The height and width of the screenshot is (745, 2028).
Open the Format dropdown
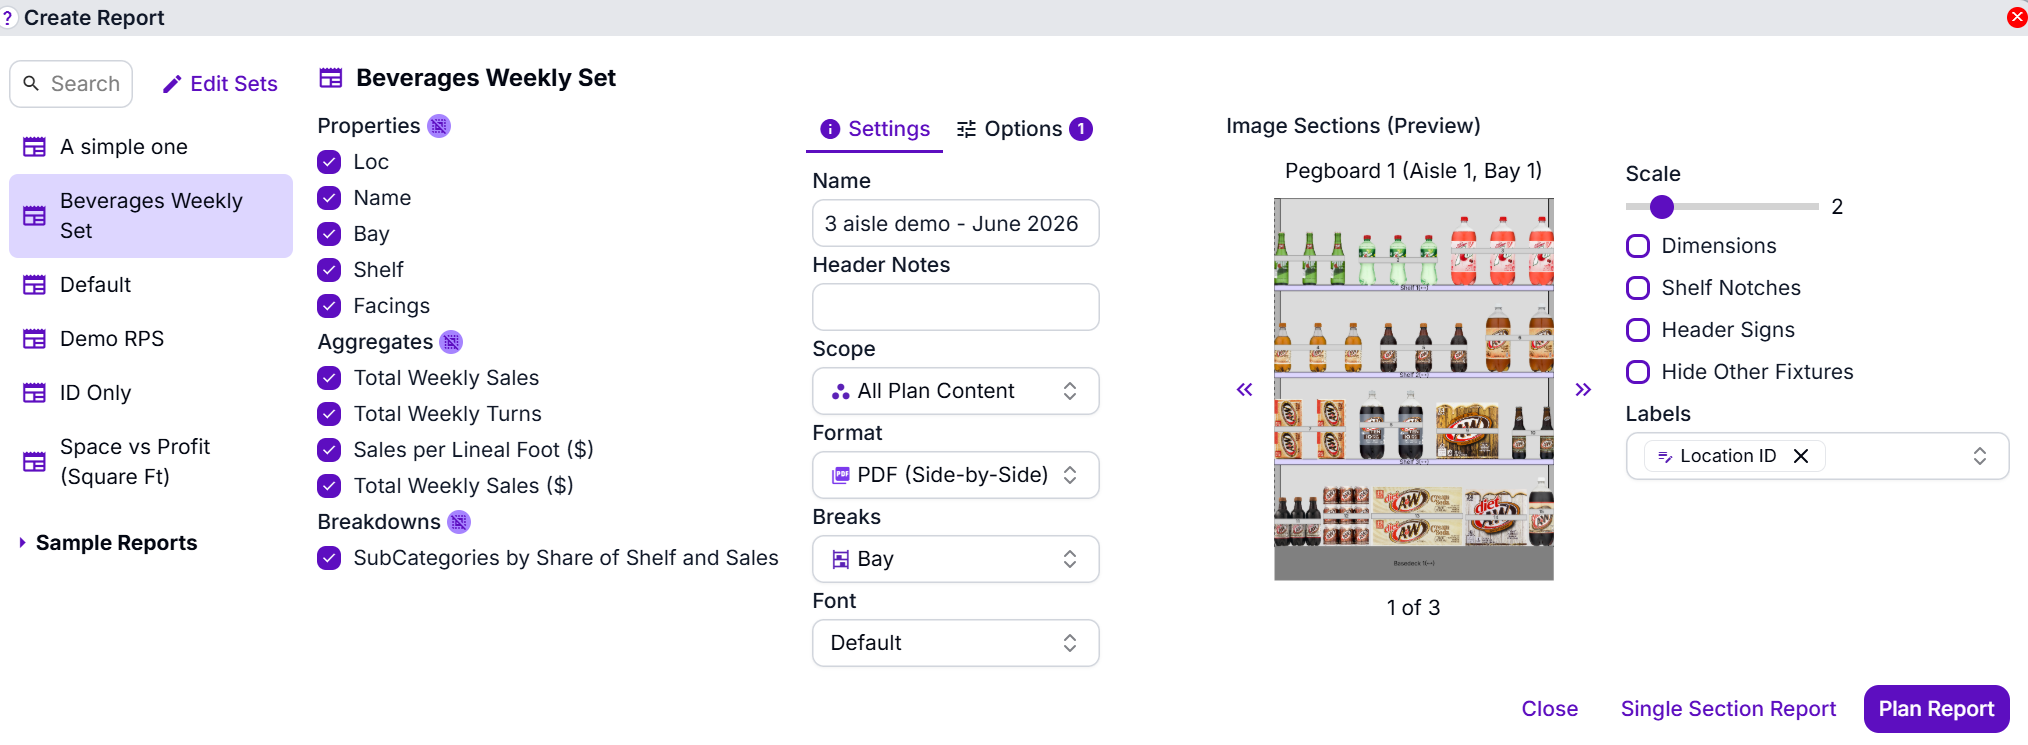tap(955, 475)
